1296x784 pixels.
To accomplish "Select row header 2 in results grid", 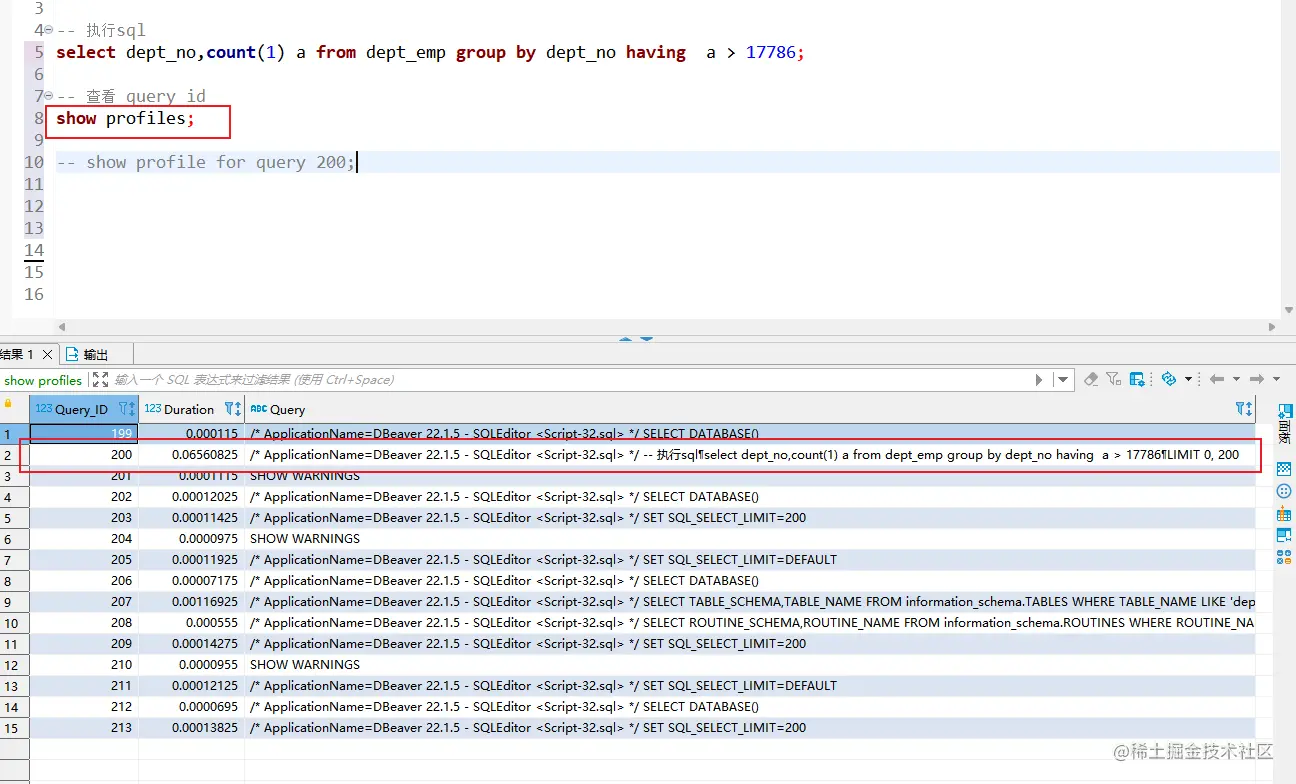I will (14, 455).
